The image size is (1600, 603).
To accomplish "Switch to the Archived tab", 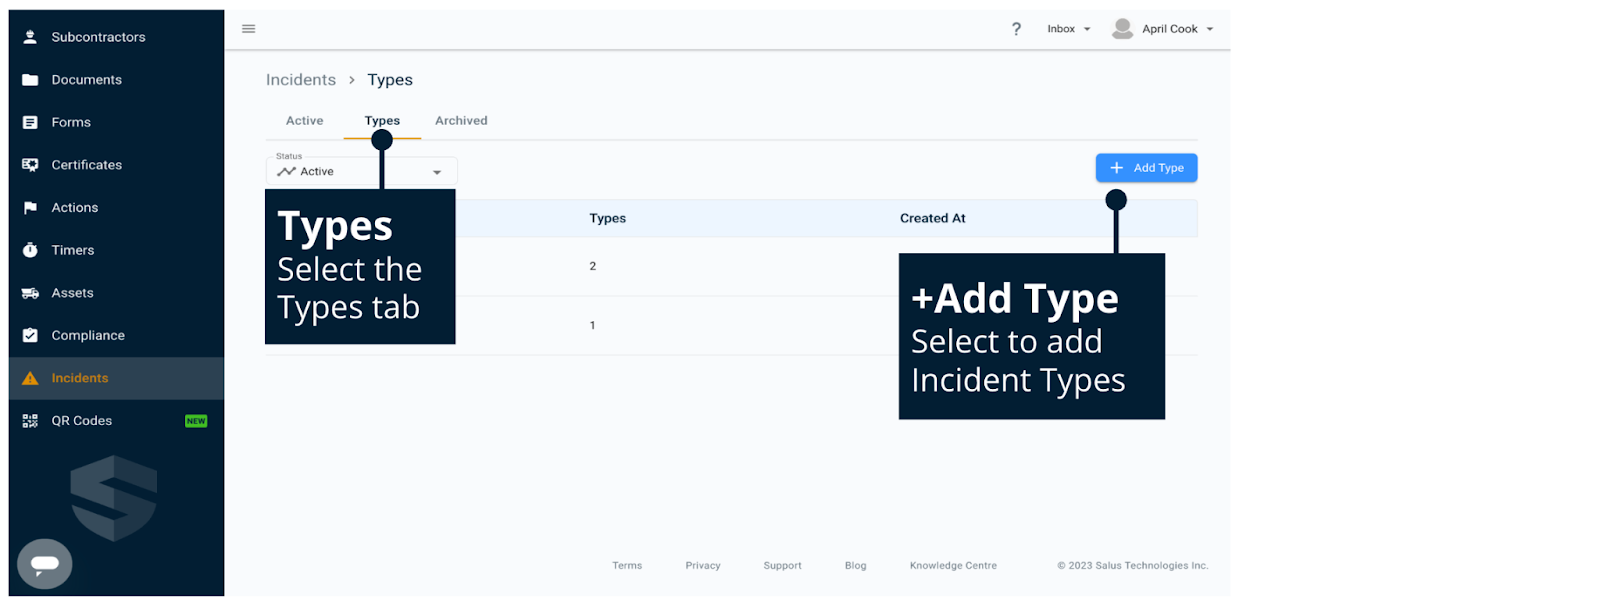I will point(461,121).
